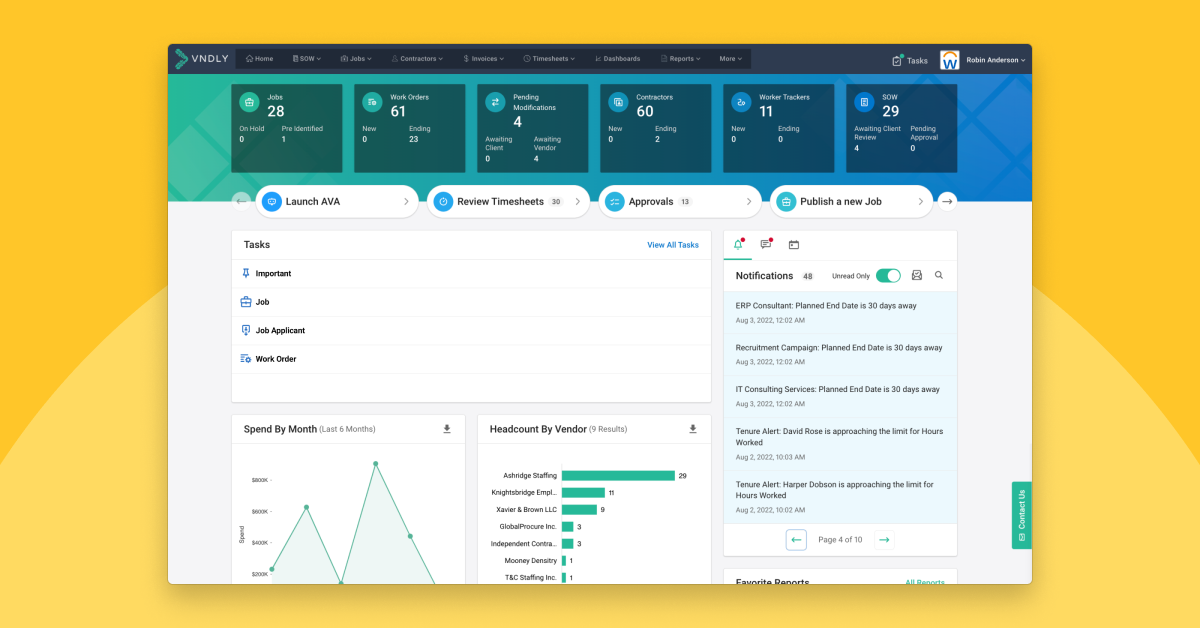Go to the Dashboards menu item
This screenshot has height=628, width=1200.
pyautogui.click(x=617, y=59)
